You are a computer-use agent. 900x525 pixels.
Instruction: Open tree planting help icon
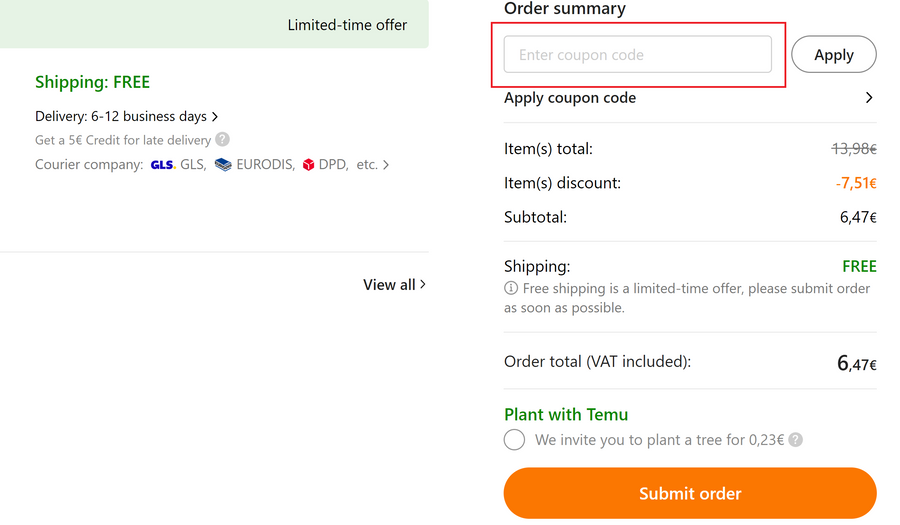click(796, 440)
